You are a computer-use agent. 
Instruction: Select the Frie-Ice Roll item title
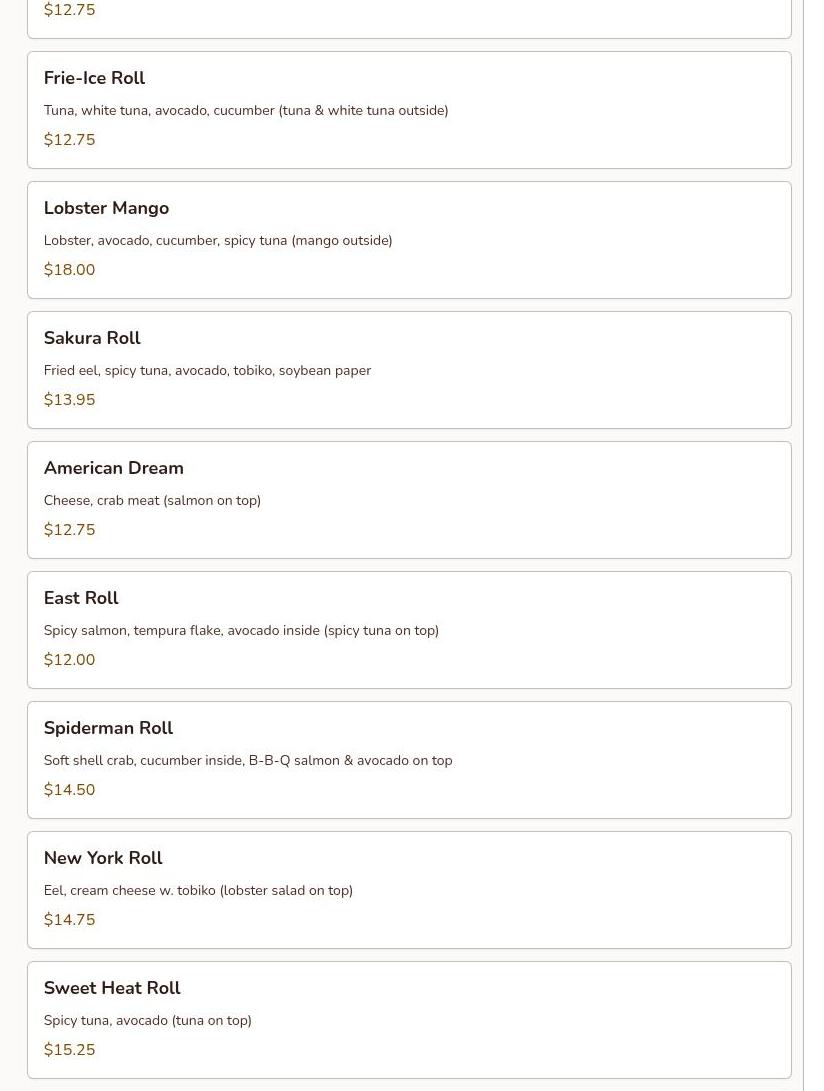coord(94,78)
